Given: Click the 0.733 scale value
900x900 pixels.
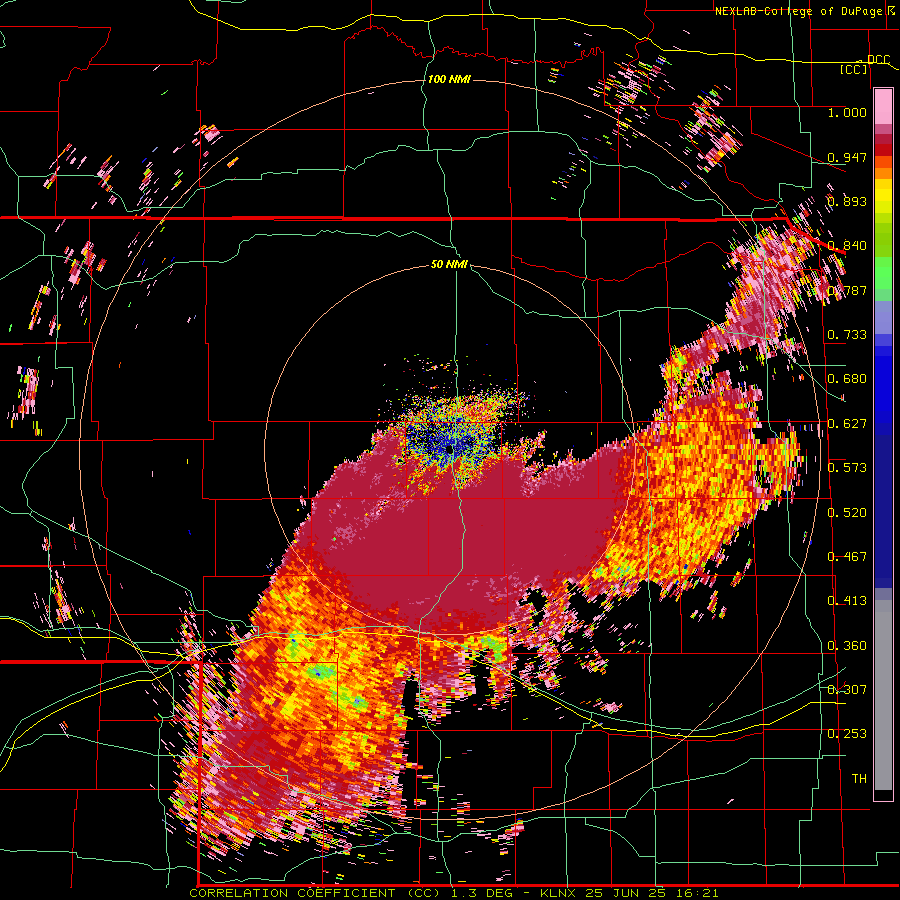Looking at the screenshot, I should [847, 335].
